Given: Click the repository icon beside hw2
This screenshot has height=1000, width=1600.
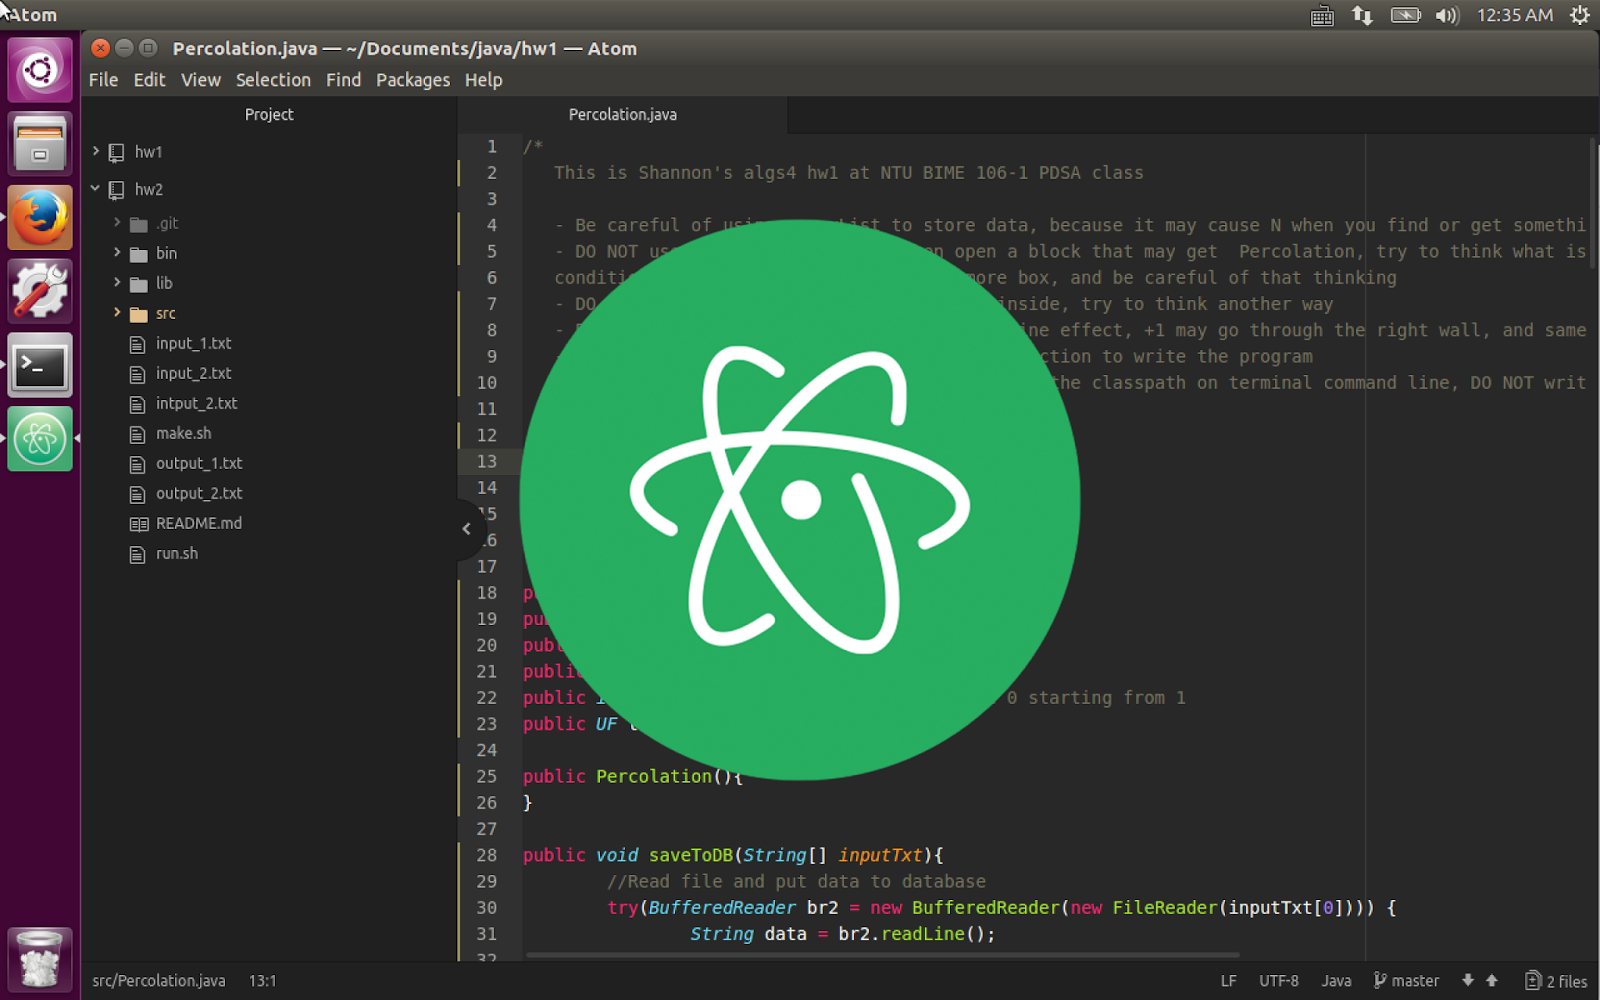Looking at the screenshot, I should coord(117,190).
